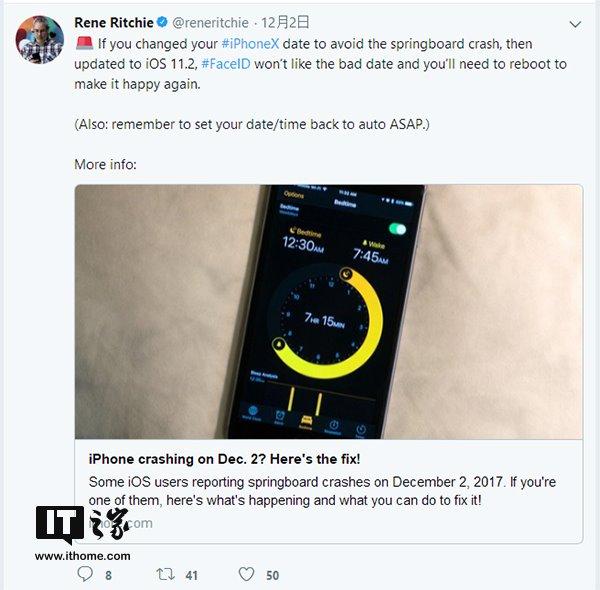Open the reply speech bubble icon

pyautogui.click(x=85, y=574)
